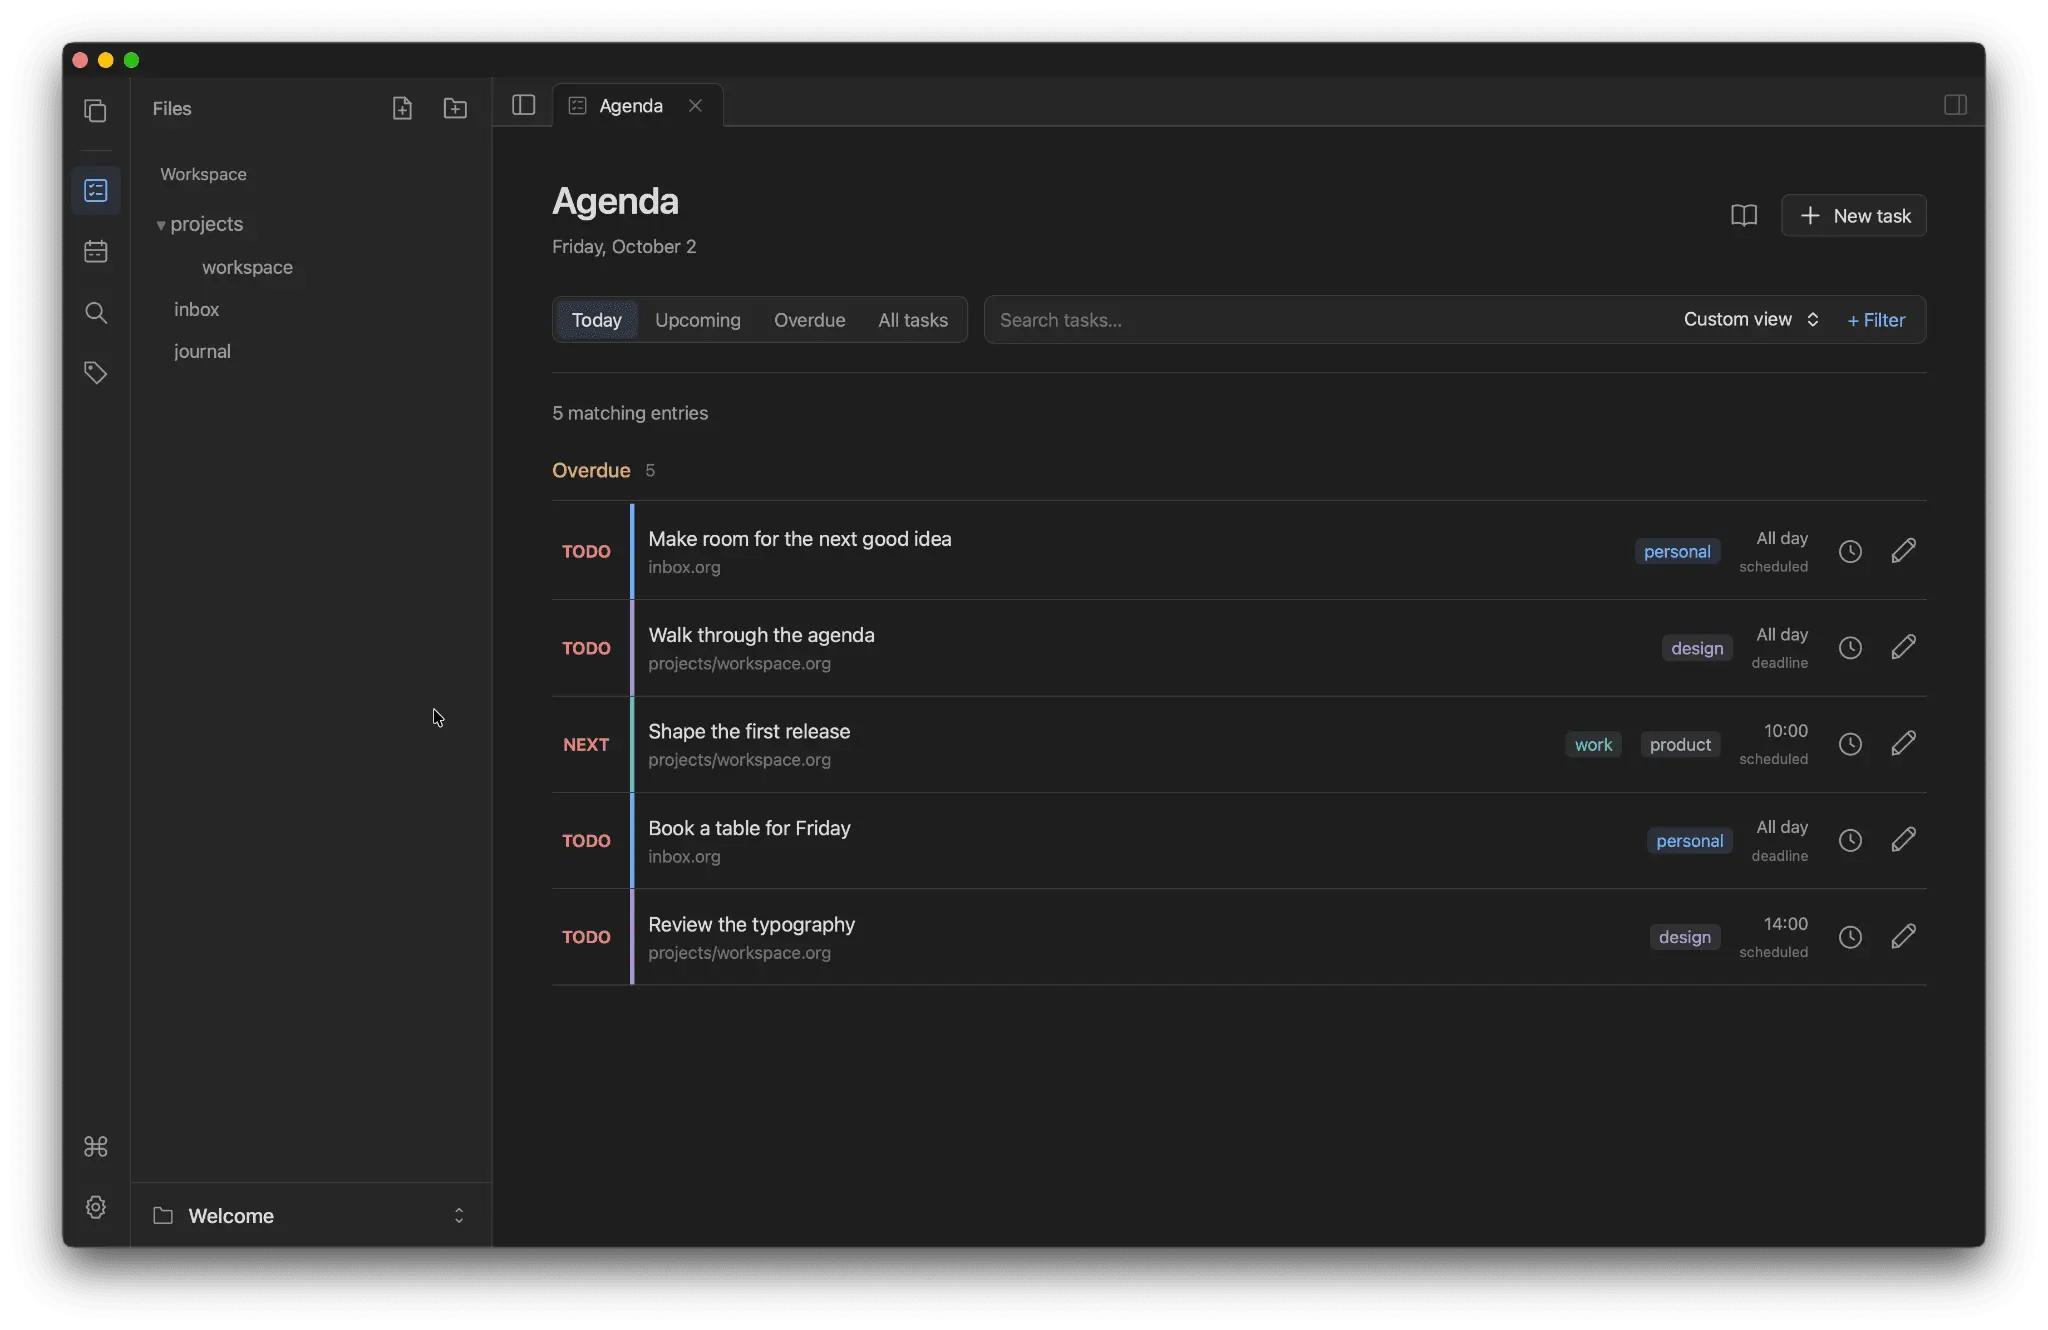
Task: Open the workspace file in the tree
Action: pyautogui.click(x=247, y=267)
